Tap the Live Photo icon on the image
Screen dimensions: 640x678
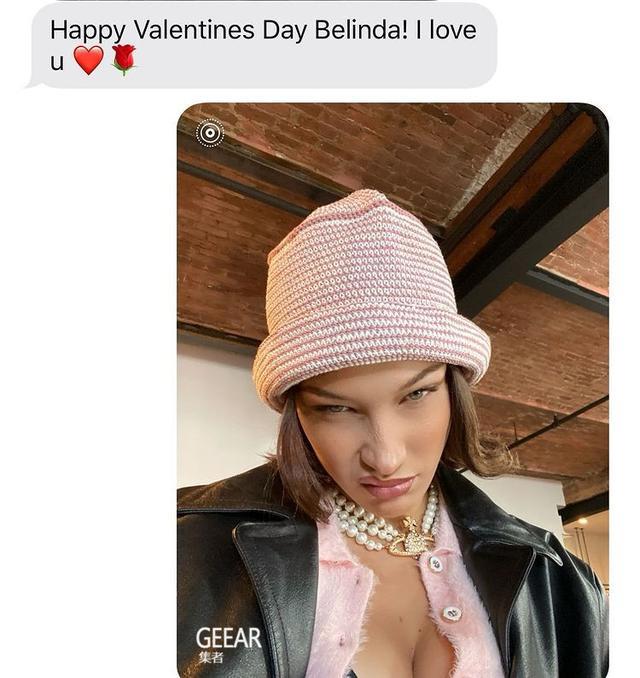210,133
